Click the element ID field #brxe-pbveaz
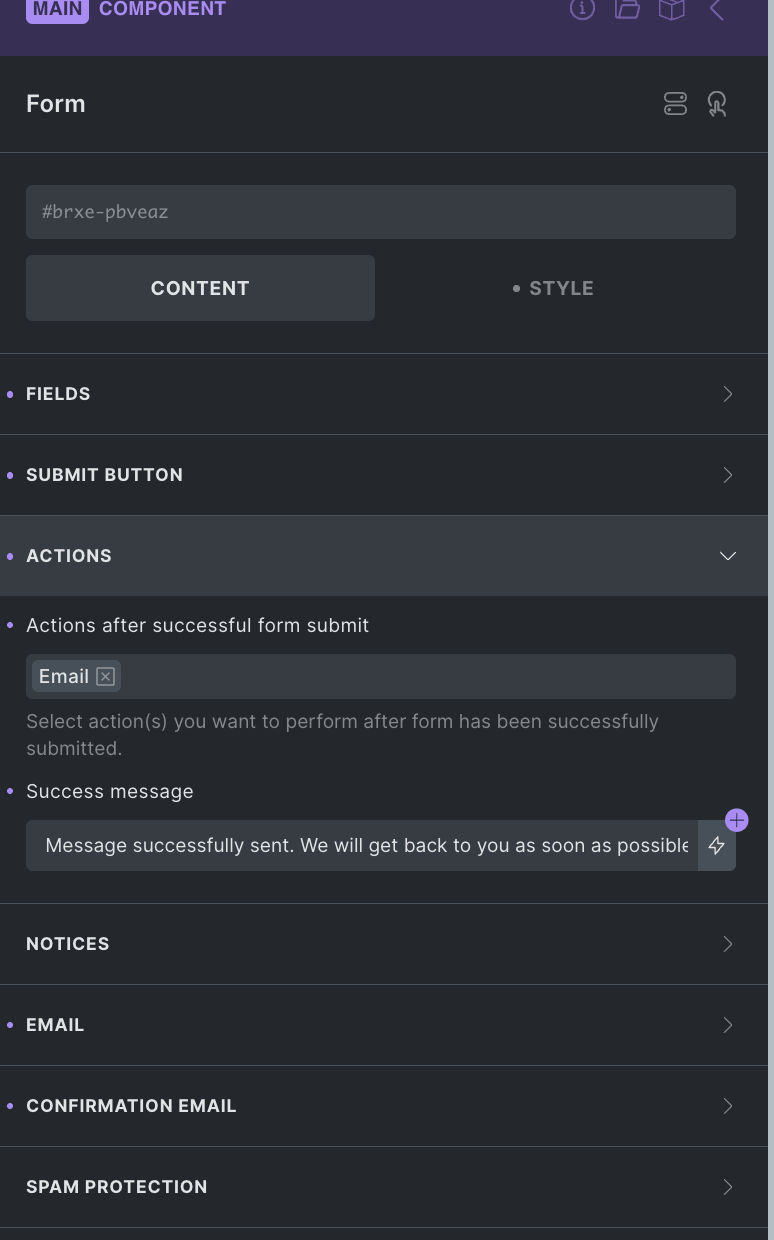 (381, 212)
